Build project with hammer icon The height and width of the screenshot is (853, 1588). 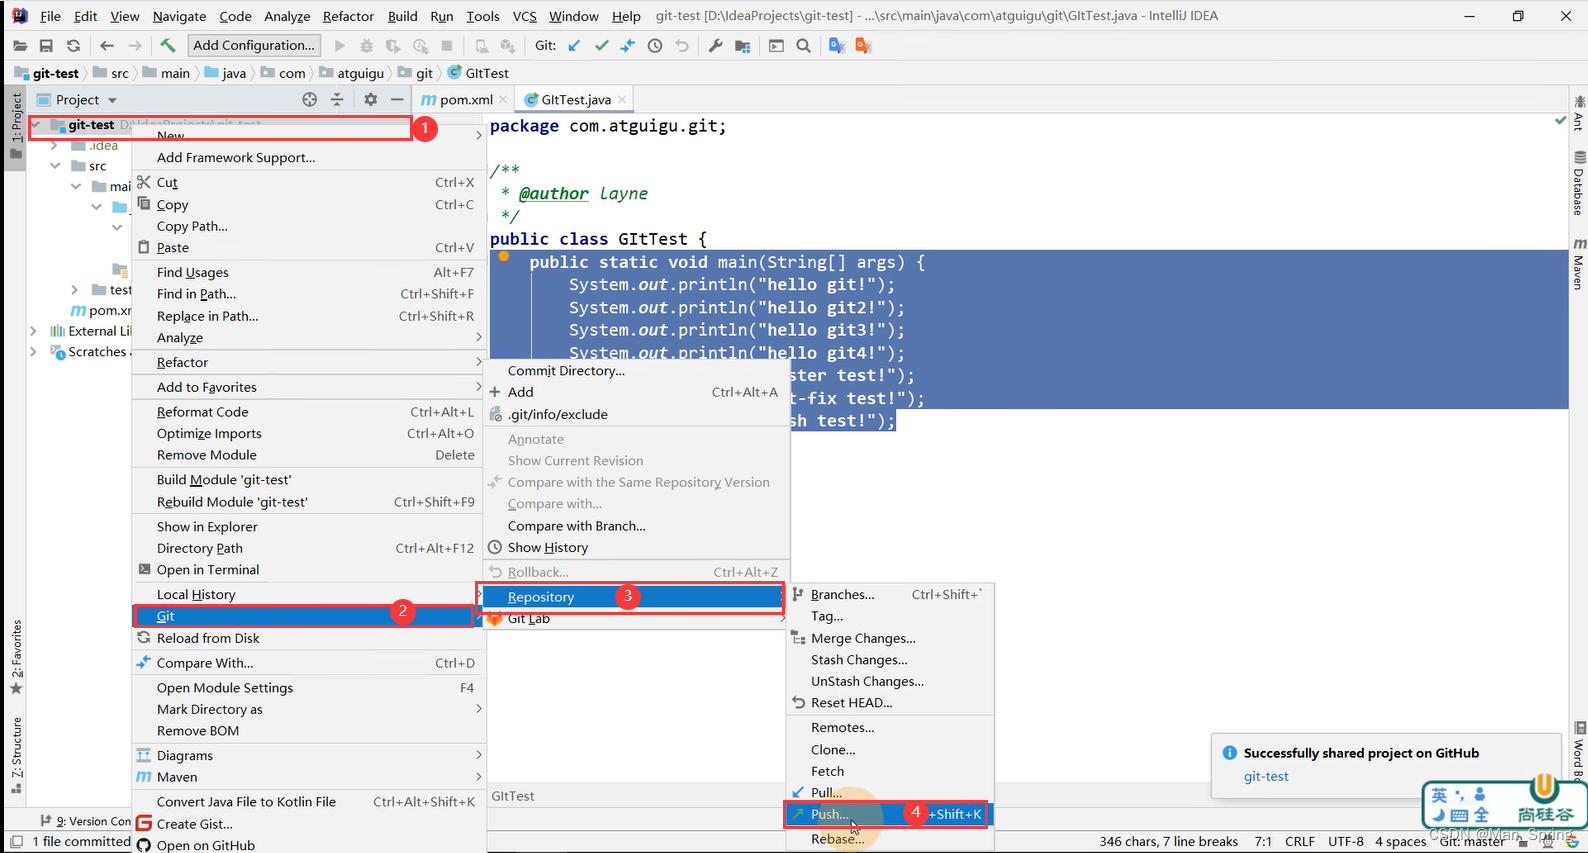coord(168,46)
